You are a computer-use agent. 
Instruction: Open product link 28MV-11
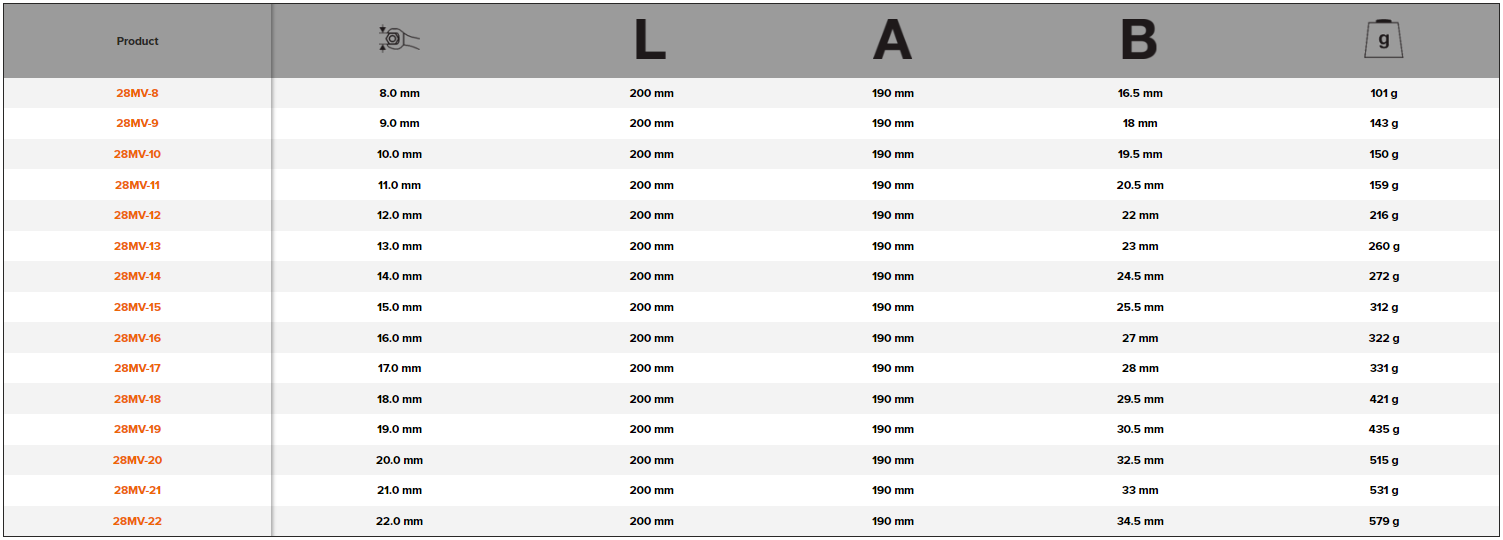[x=138, y=185]
